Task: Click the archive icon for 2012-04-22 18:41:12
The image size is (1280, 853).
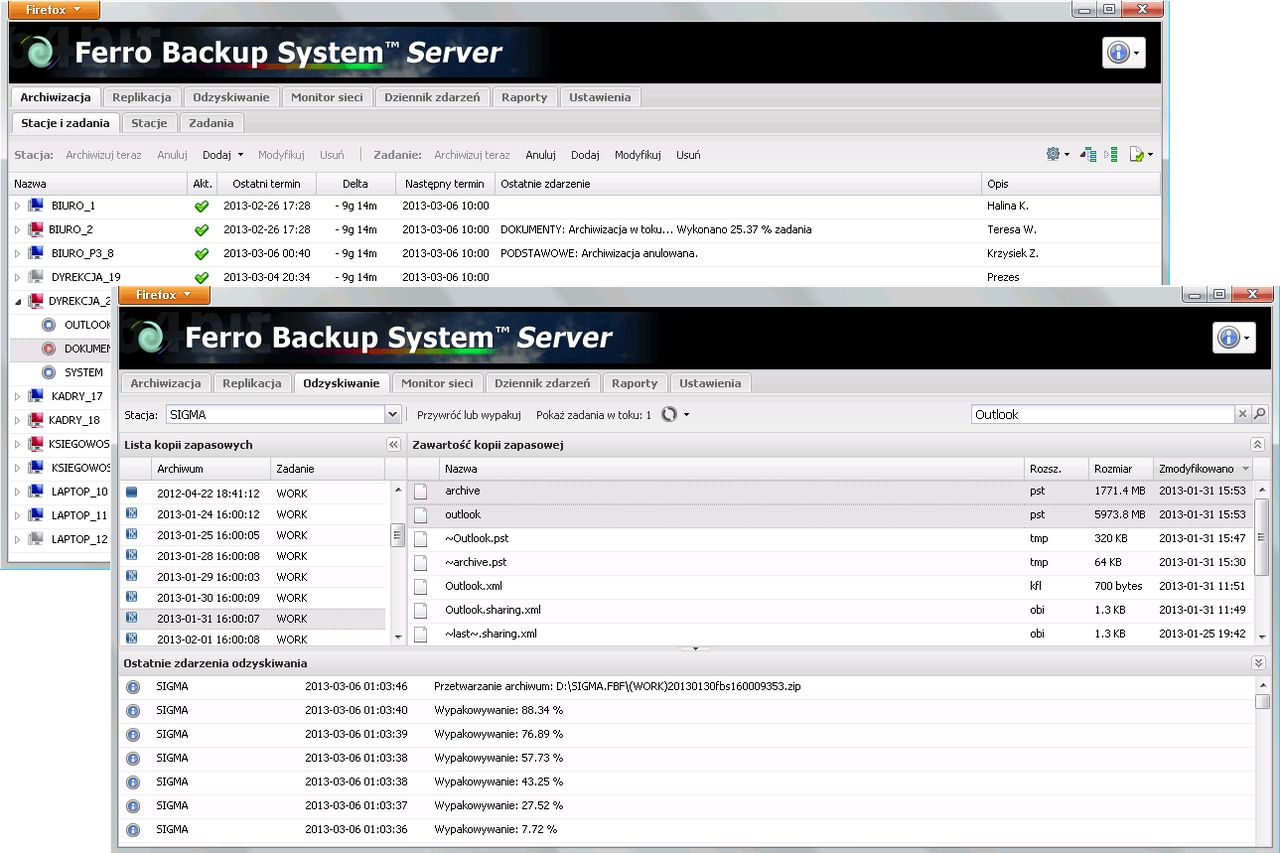Action: [131, 493]
